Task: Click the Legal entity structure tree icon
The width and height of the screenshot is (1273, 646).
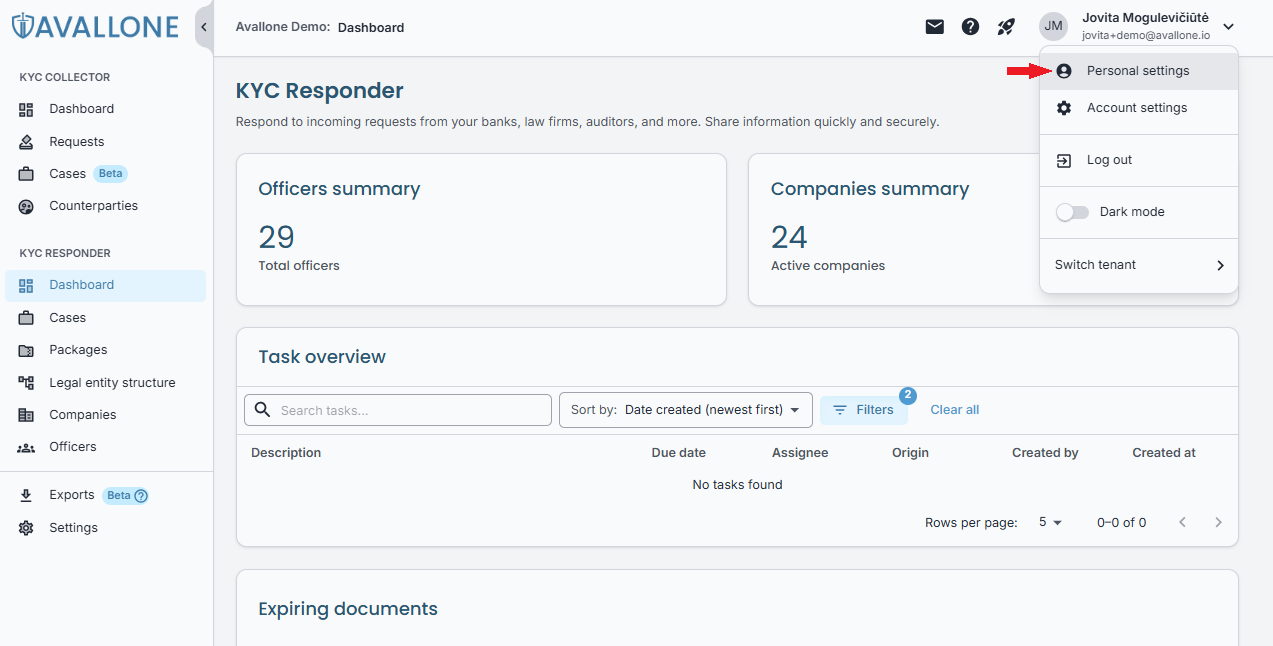Action: (x=27, y=383)
